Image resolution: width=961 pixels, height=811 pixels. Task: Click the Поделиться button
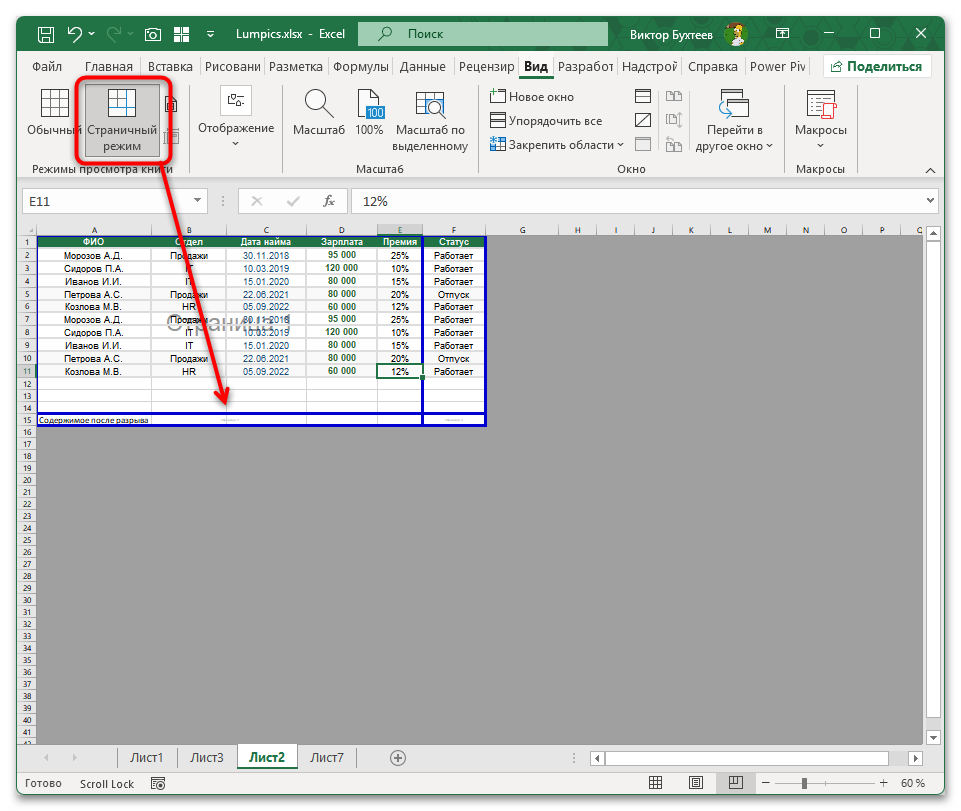877,67
